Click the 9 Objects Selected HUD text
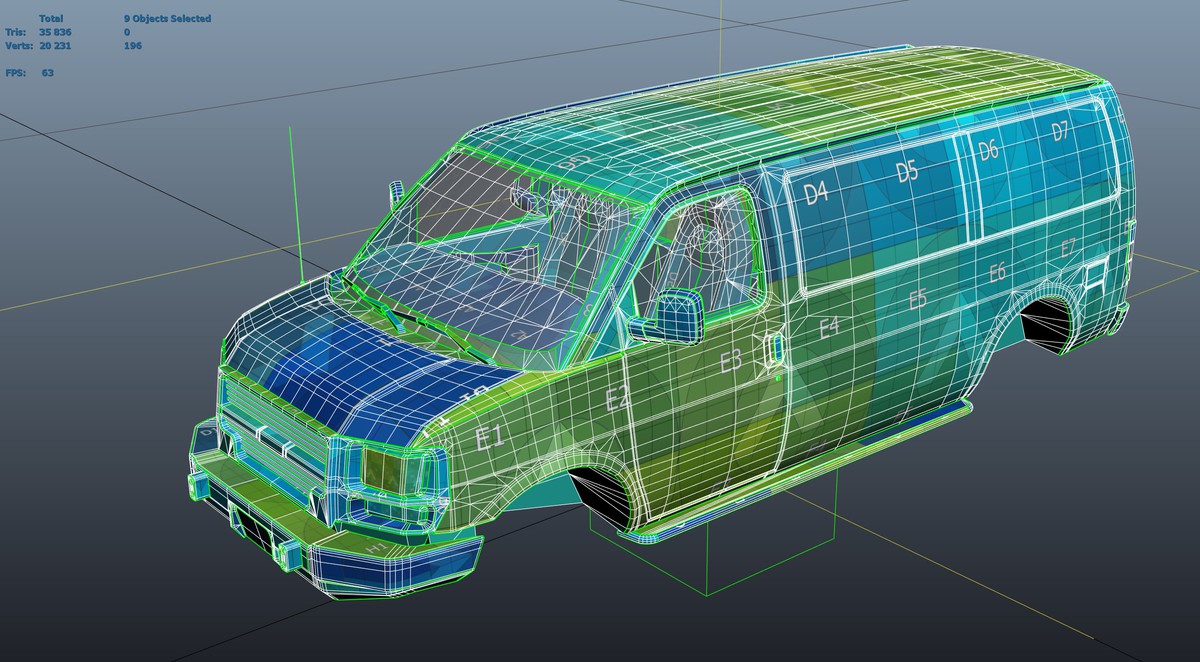Viewport: 1200px width, 662px height. click(167, 17)
